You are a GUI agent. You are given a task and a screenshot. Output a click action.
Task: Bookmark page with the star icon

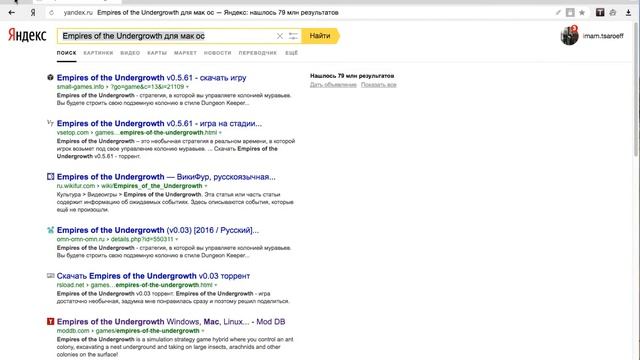[x=582, y=13]
